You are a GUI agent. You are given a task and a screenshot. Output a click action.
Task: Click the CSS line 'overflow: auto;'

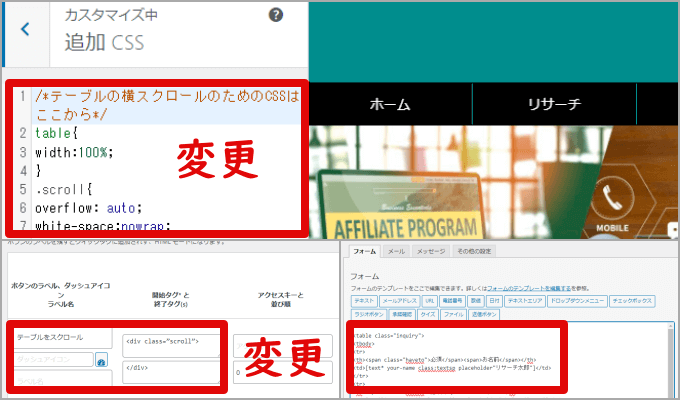point(88,208)
